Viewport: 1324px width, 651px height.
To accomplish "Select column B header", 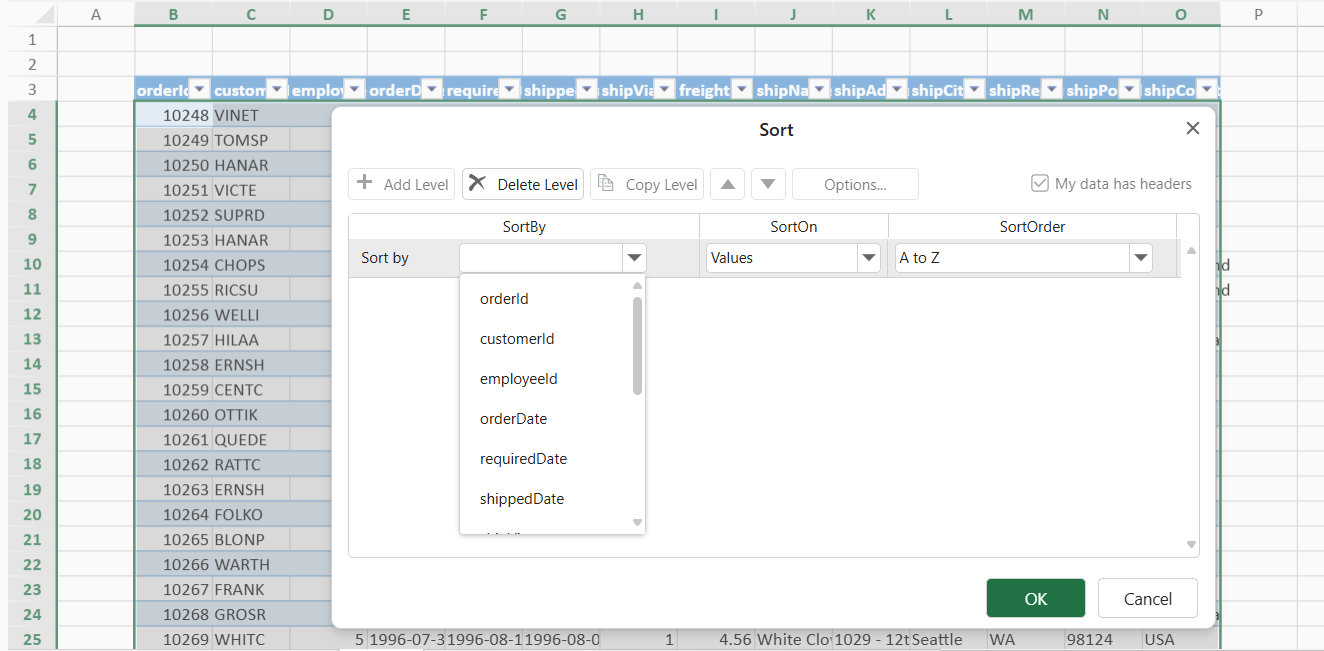I will click(x=173, y=14).
